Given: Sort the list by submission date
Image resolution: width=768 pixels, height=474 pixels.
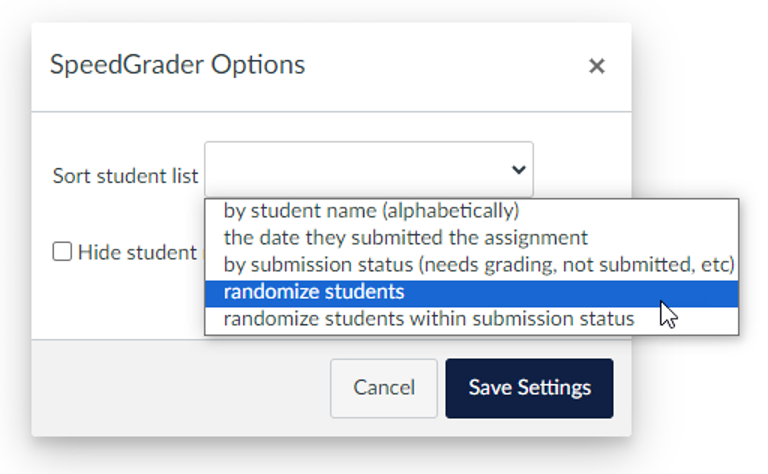Looking at the screenshot, I should 405,238.
